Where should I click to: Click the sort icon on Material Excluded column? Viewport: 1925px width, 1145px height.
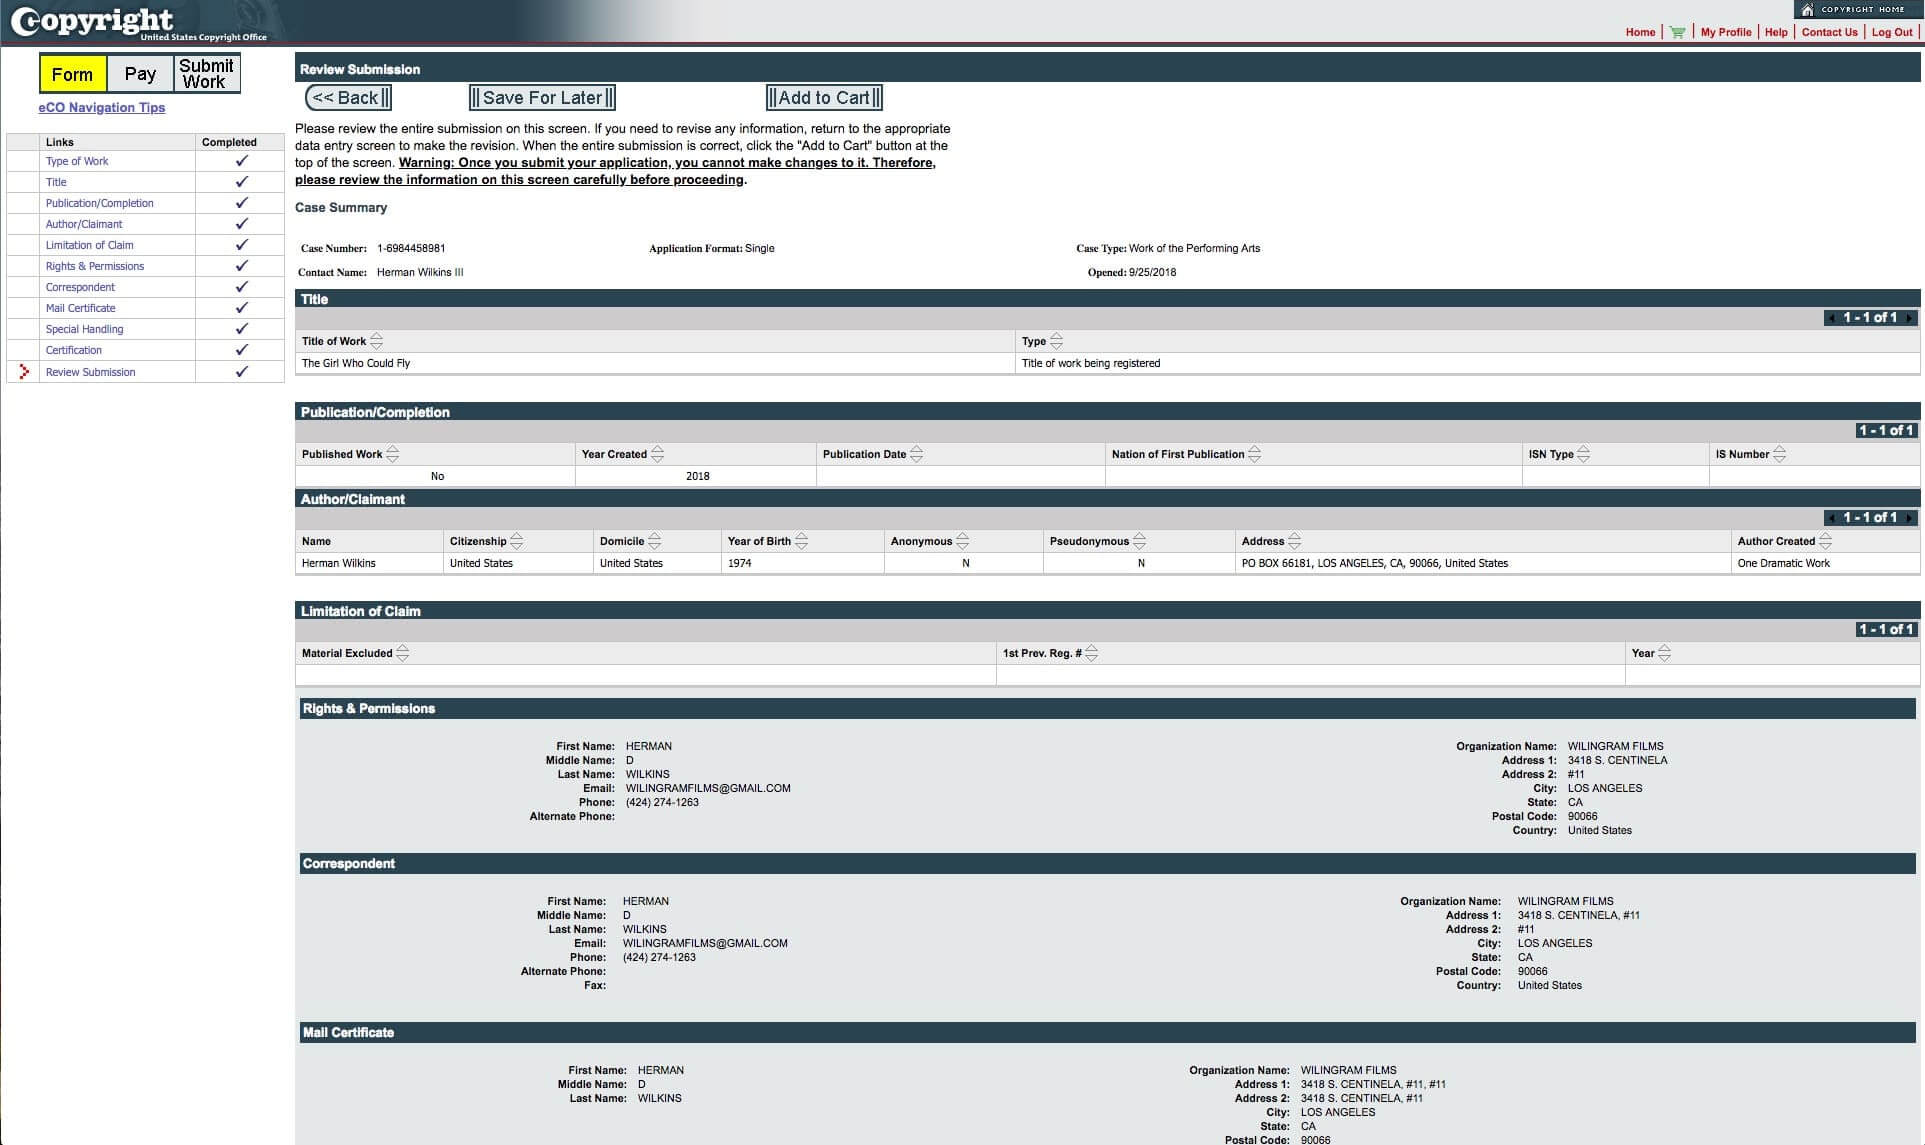point(403,653)
